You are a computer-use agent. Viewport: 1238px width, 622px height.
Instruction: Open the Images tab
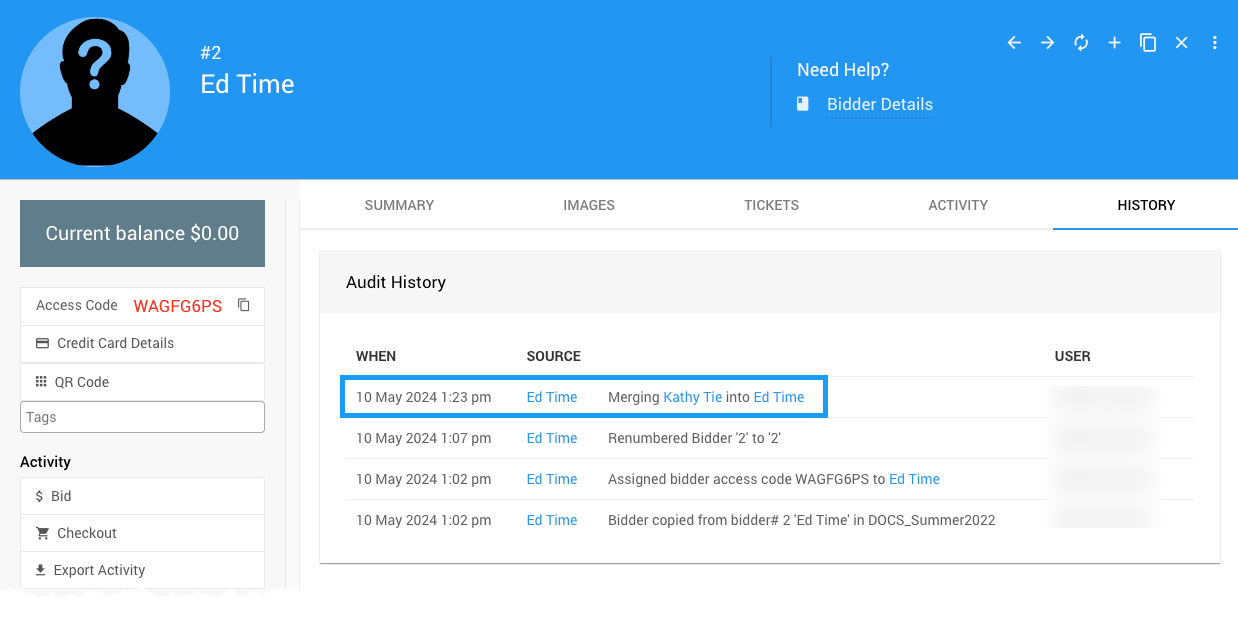pyautogui.click(x=588, y=205)
